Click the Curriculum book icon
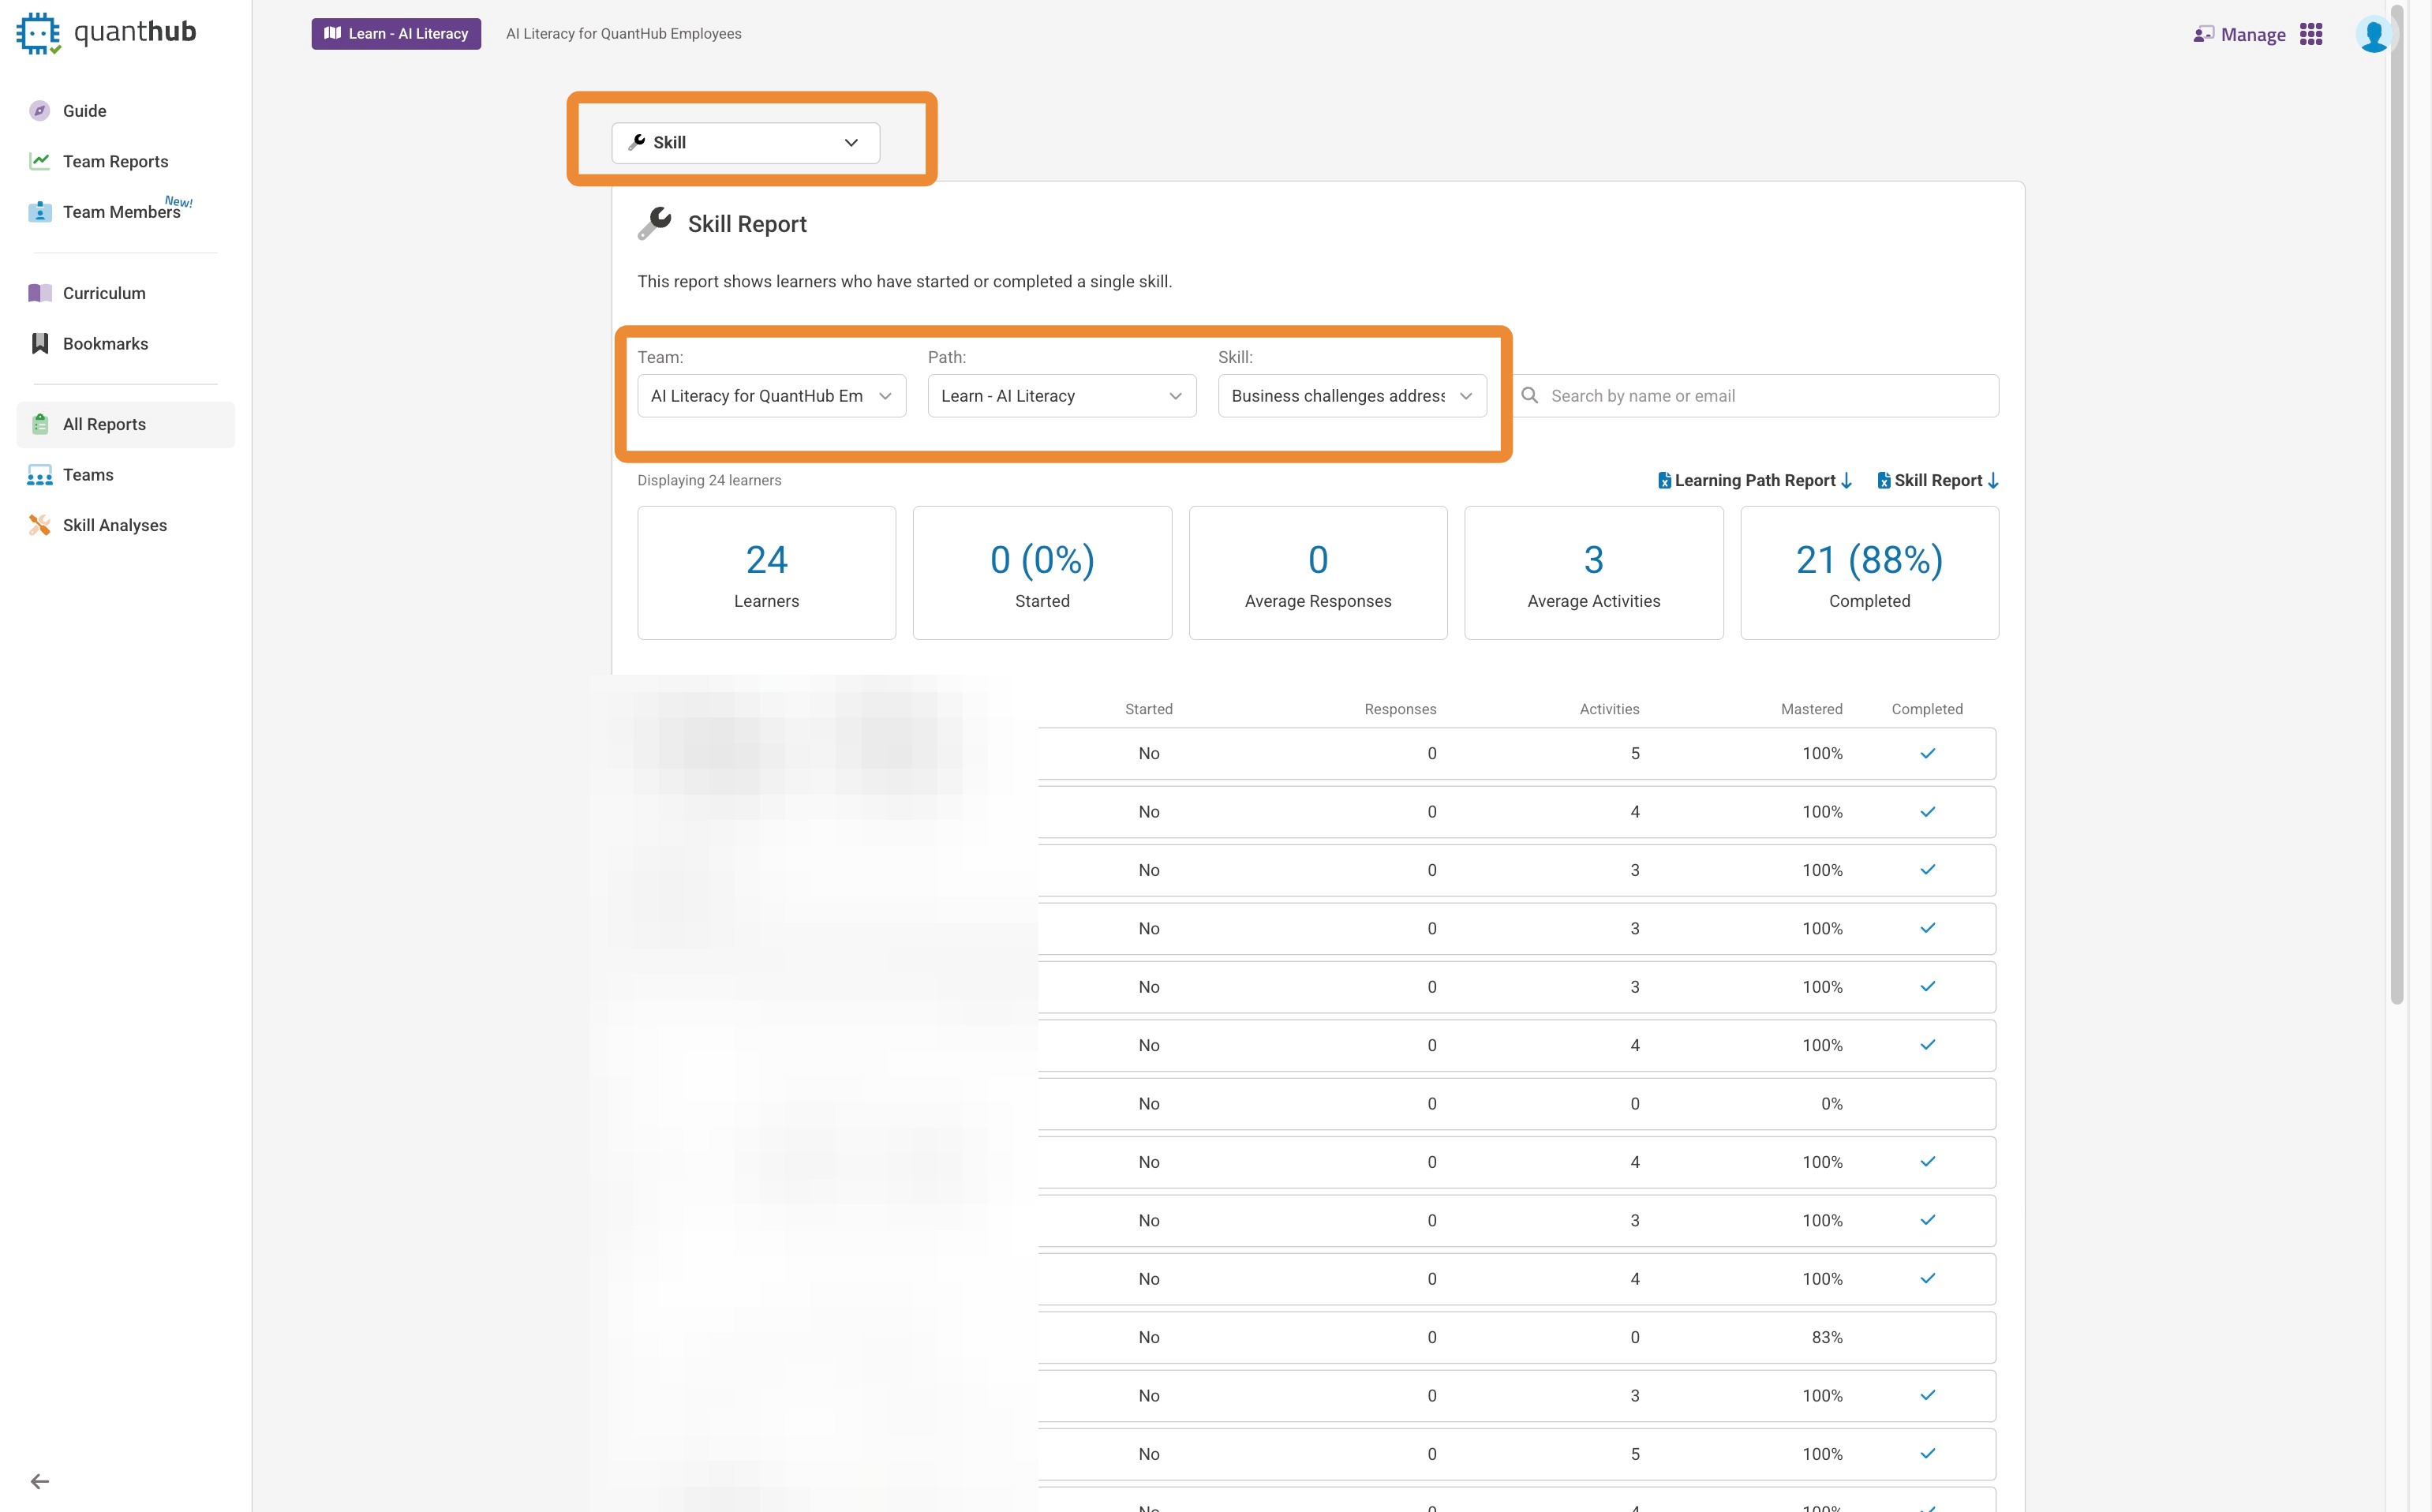 point(40,293)
